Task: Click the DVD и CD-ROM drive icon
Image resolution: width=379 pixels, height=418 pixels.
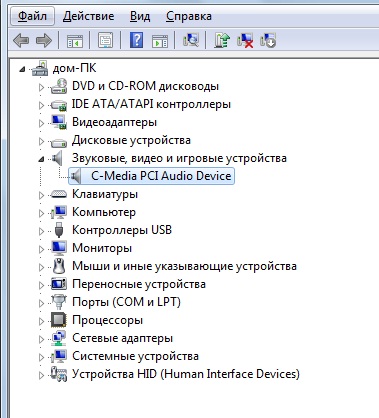Action: (59, 86)
